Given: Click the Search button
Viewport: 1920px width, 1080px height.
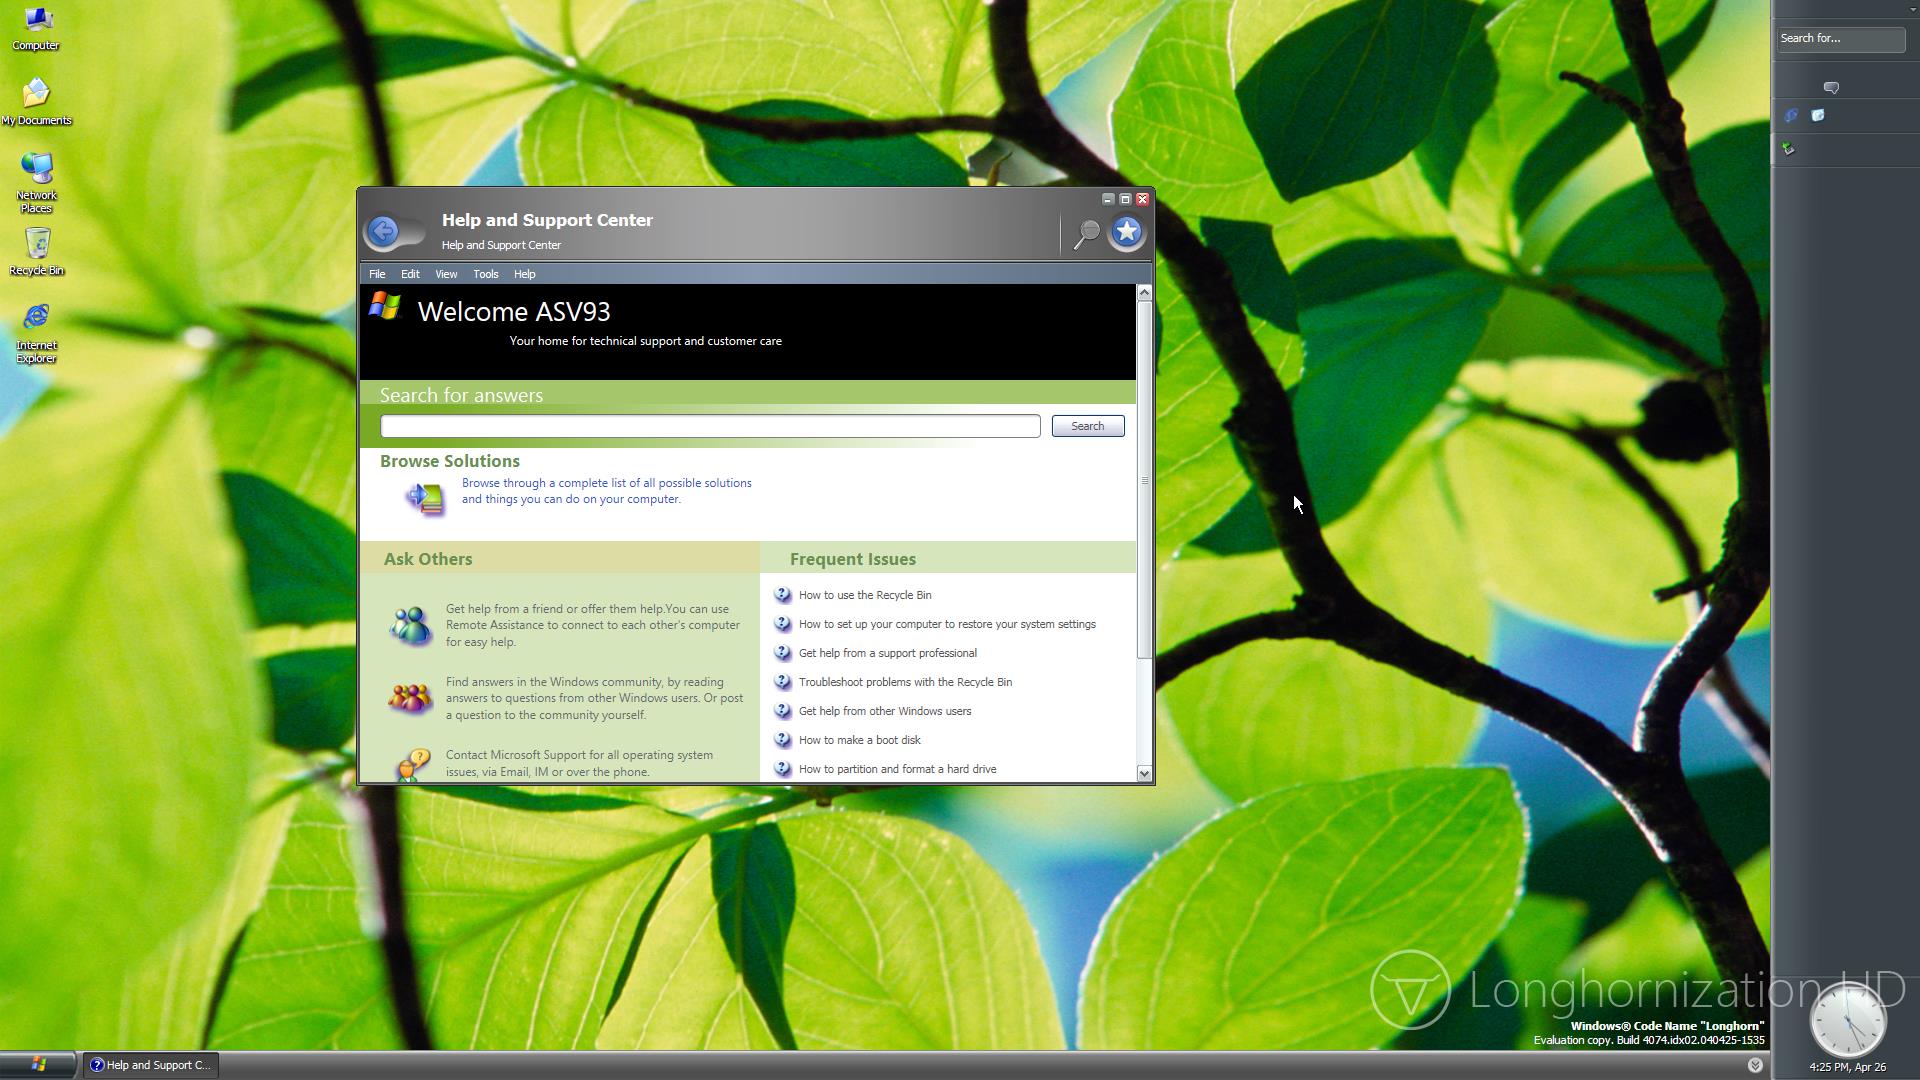Looking at the screenshot, I should [1087, 426].
